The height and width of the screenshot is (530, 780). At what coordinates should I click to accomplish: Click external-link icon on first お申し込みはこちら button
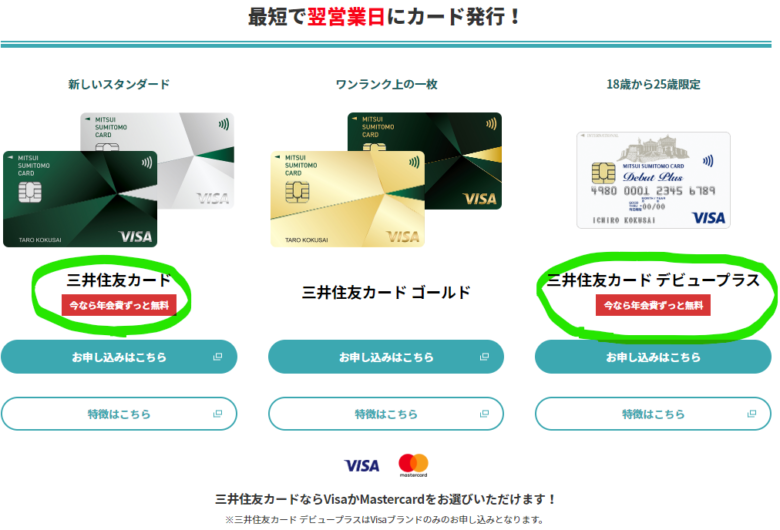(x=217, y=357)
